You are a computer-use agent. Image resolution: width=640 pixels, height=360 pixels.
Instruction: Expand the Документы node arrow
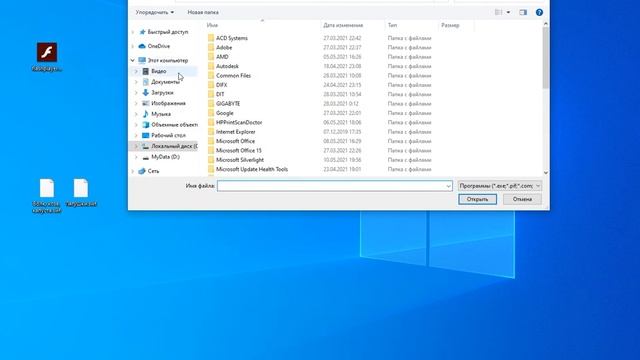tap(136, 82)
